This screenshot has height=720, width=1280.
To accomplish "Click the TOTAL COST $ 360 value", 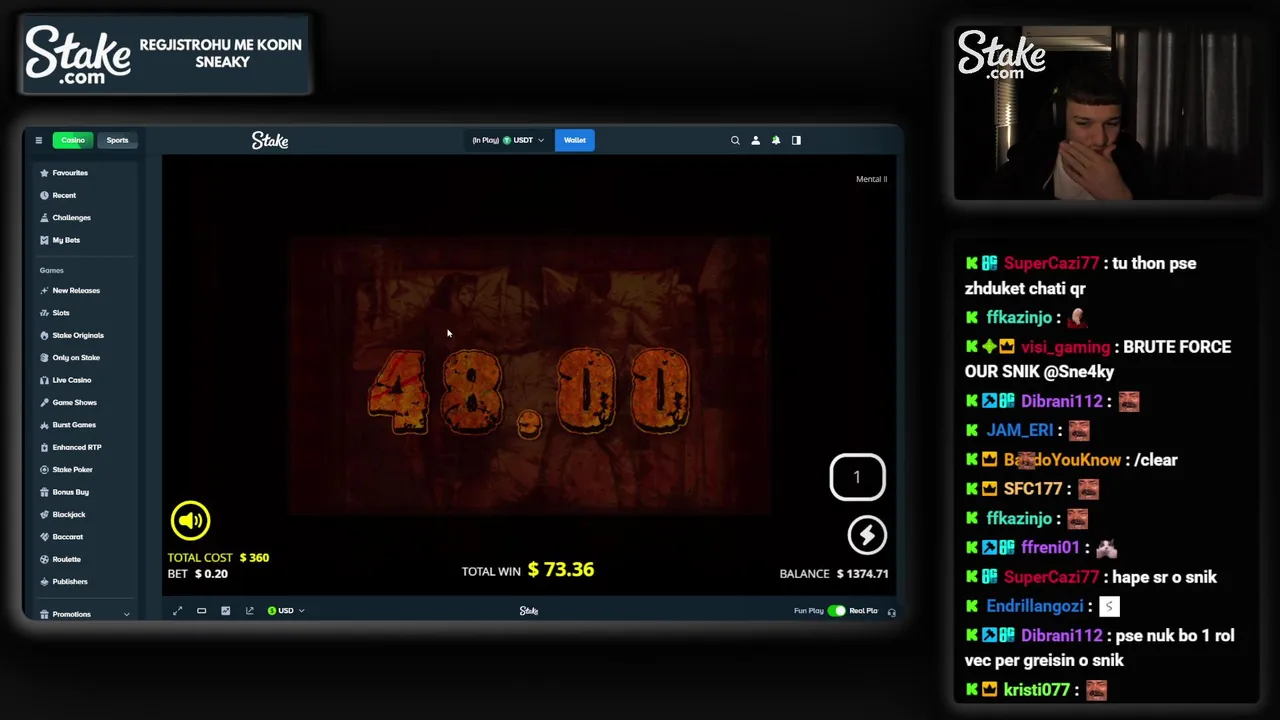I will [254, 557].
